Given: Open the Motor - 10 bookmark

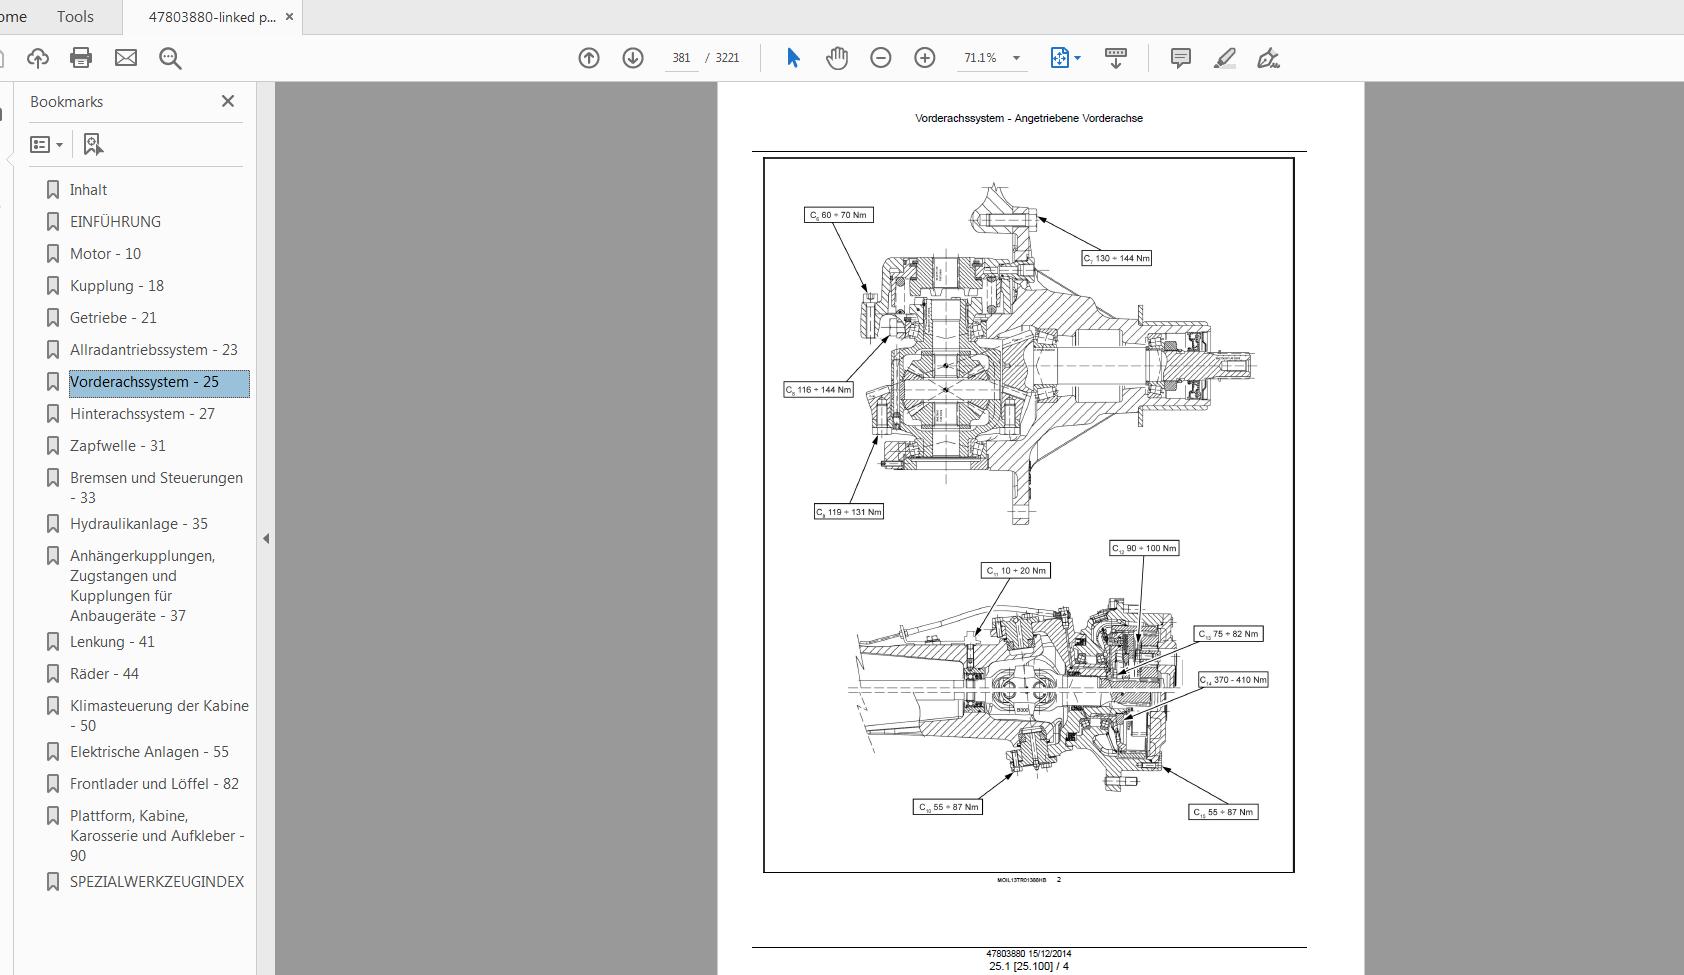Looking at the screenshot, I should point(105,254).
